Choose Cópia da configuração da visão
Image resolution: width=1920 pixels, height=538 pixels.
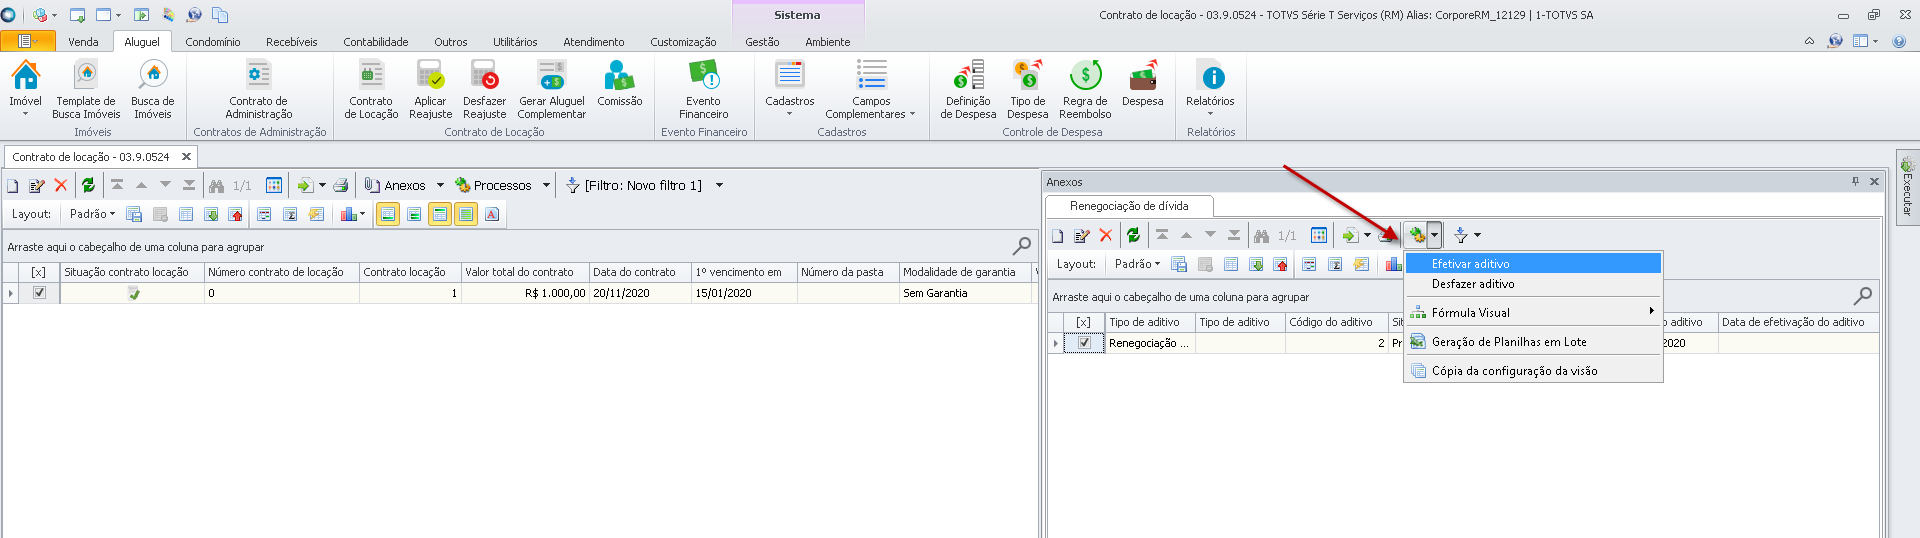(1533, 371)
